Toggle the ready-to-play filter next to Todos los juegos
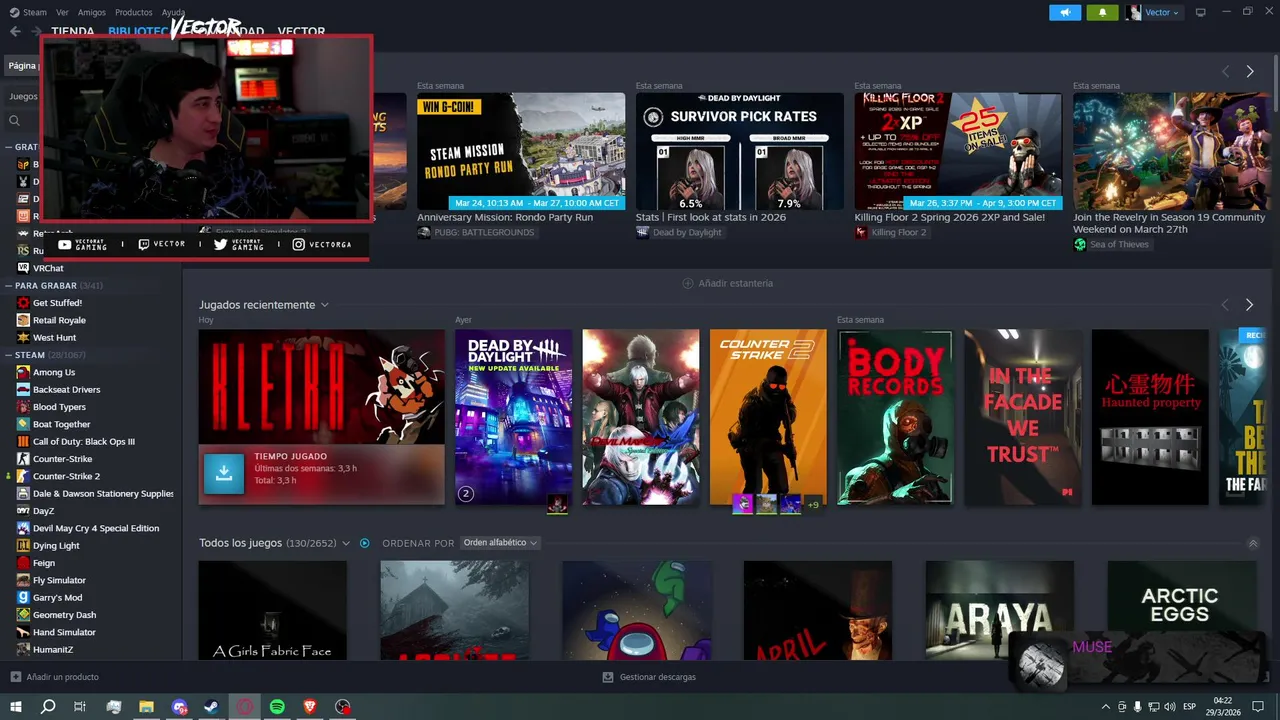 click(364, 543)
